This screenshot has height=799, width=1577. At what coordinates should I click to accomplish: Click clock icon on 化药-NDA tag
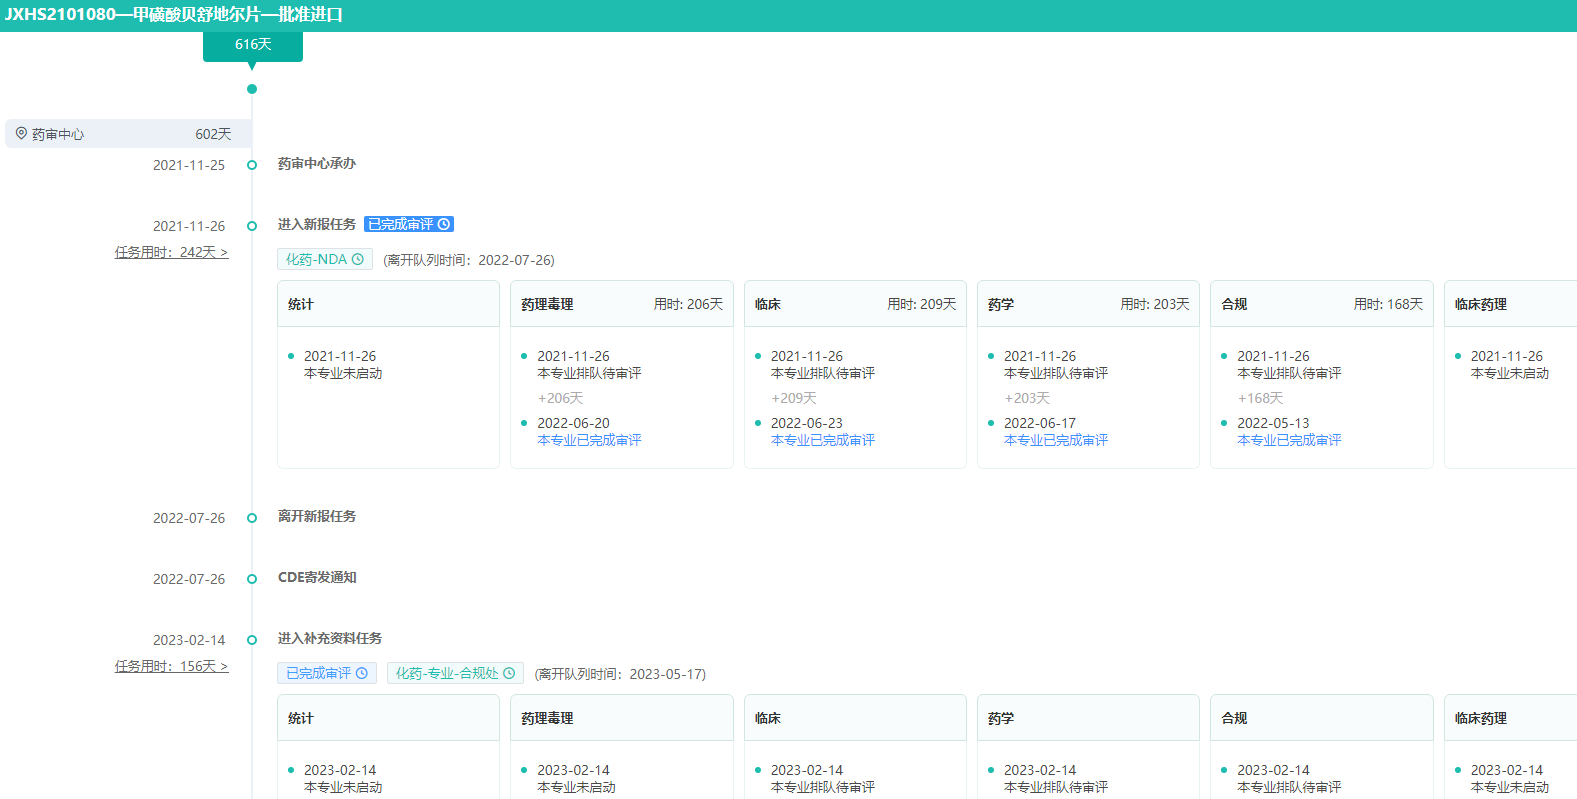358,259
